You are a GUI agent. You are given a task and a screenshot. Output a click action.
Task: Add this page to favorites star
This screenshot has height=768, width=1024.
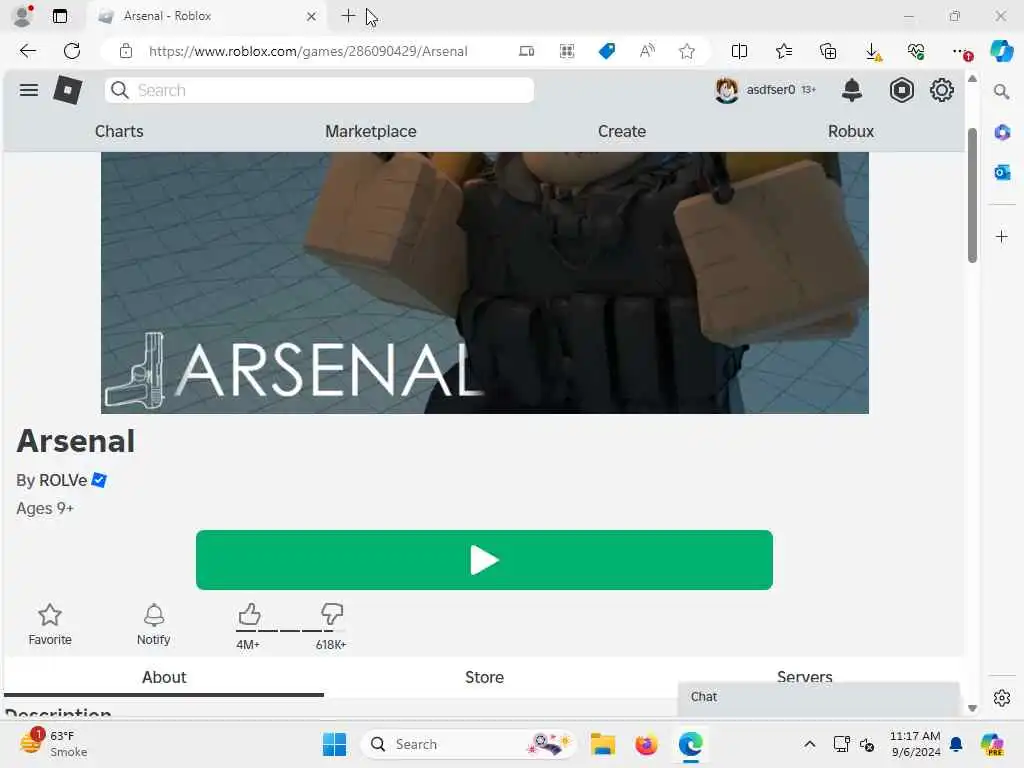[x=686, y=51]
